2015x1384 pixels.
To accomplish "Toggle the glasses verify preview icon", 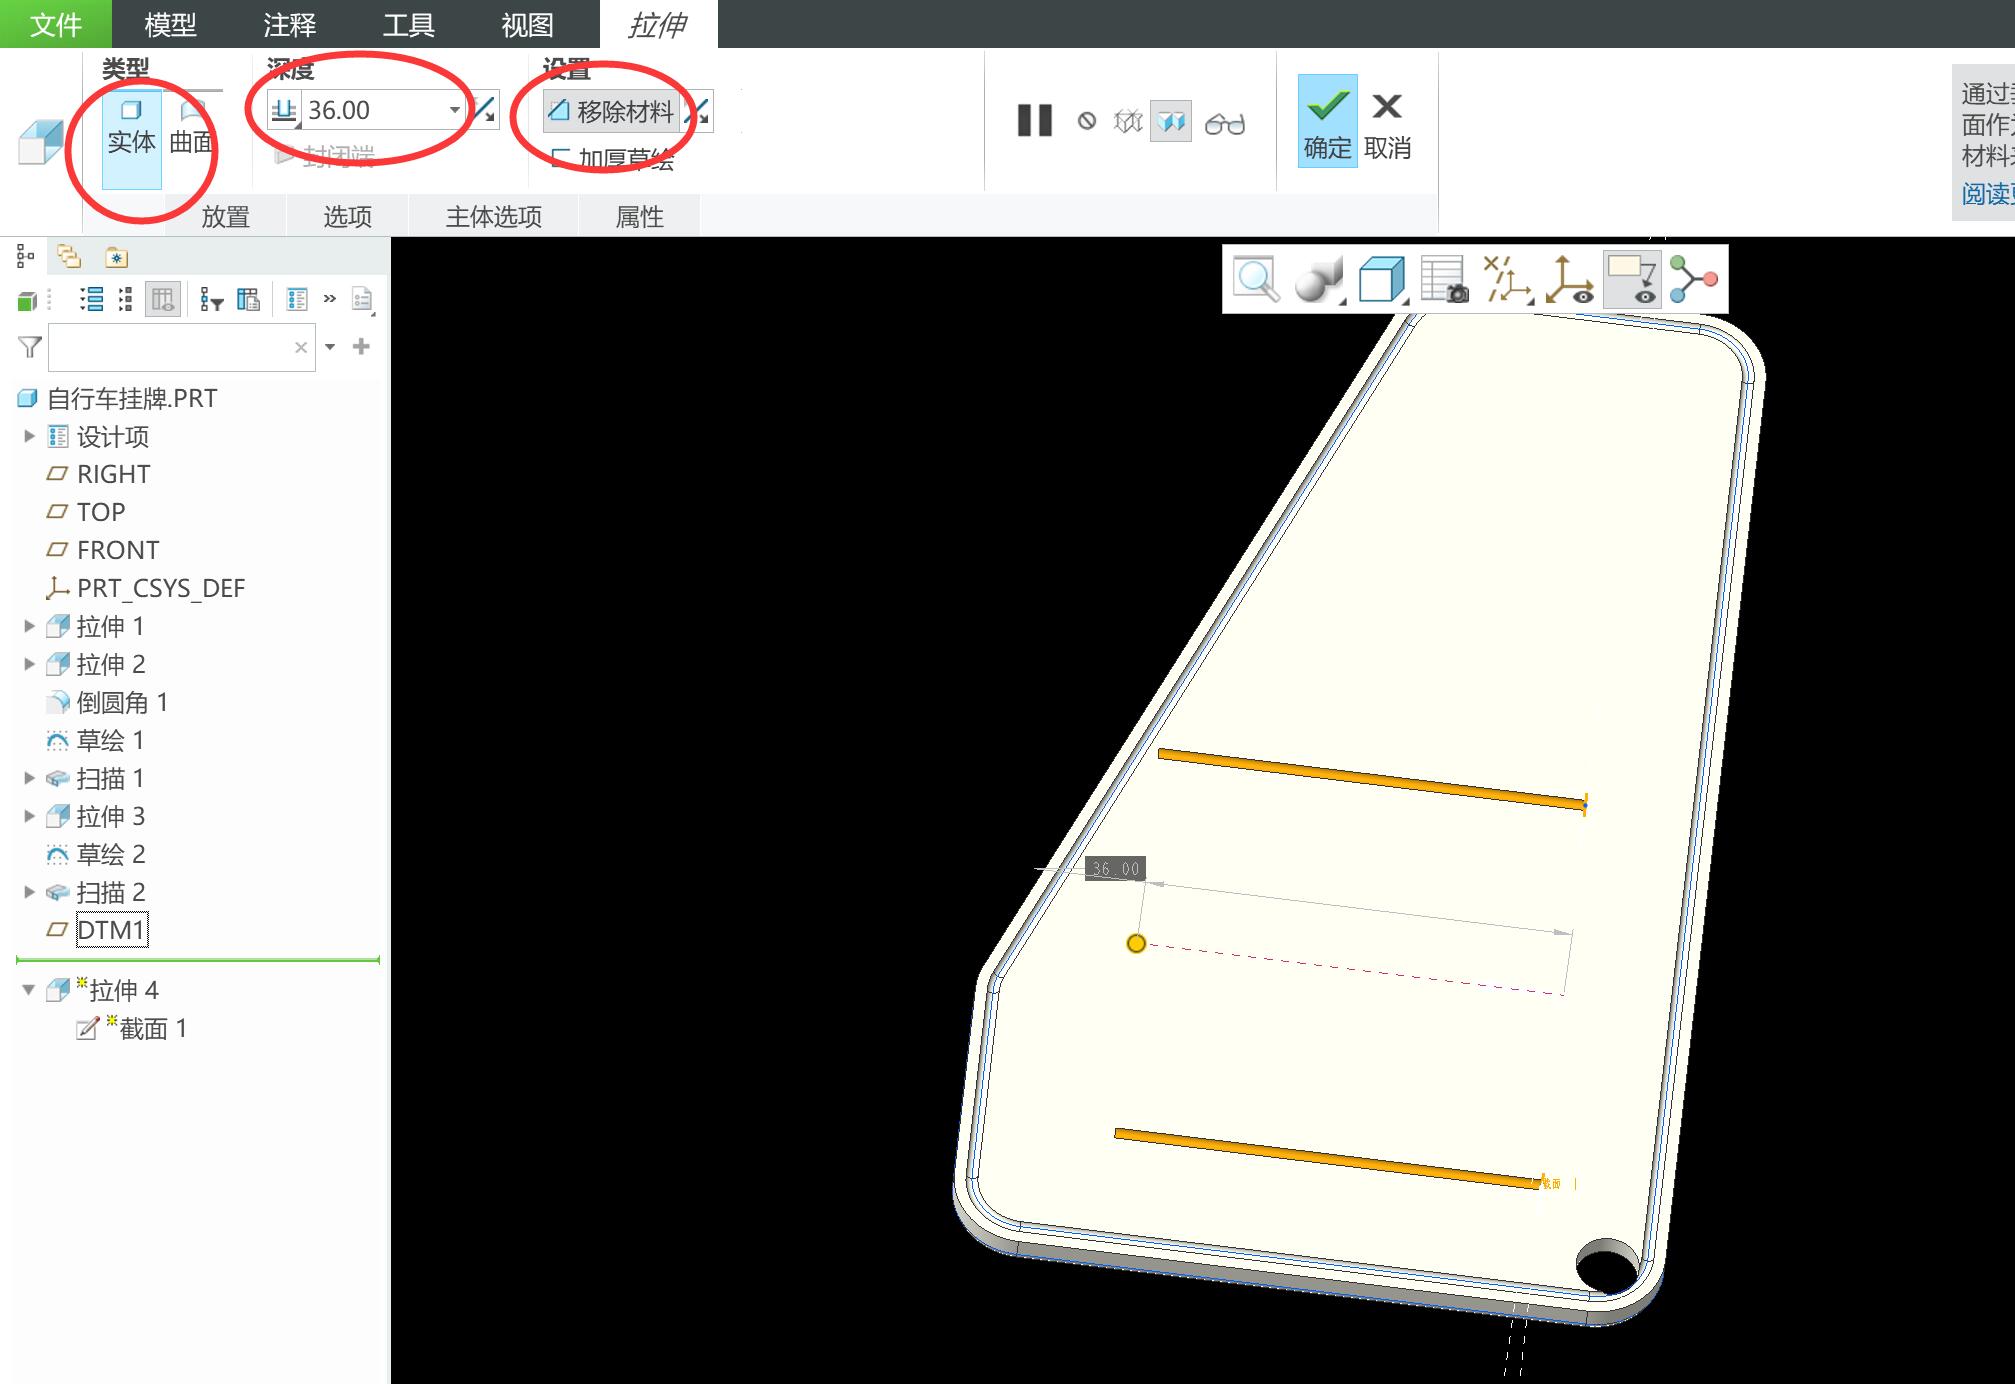I will point(1224,123).
